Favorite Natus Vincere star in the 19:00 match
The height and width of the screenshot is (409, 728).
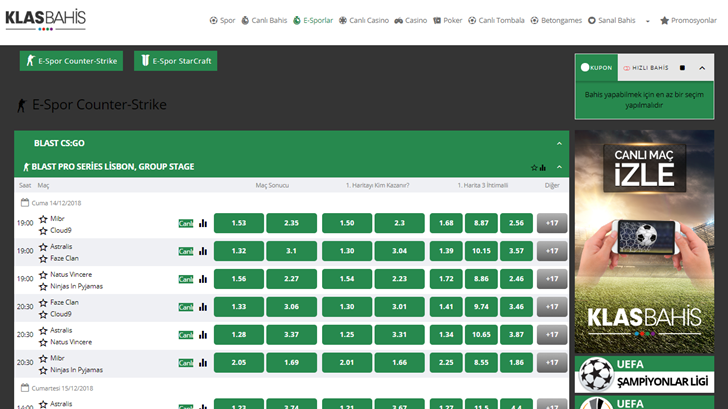[43, 274]
